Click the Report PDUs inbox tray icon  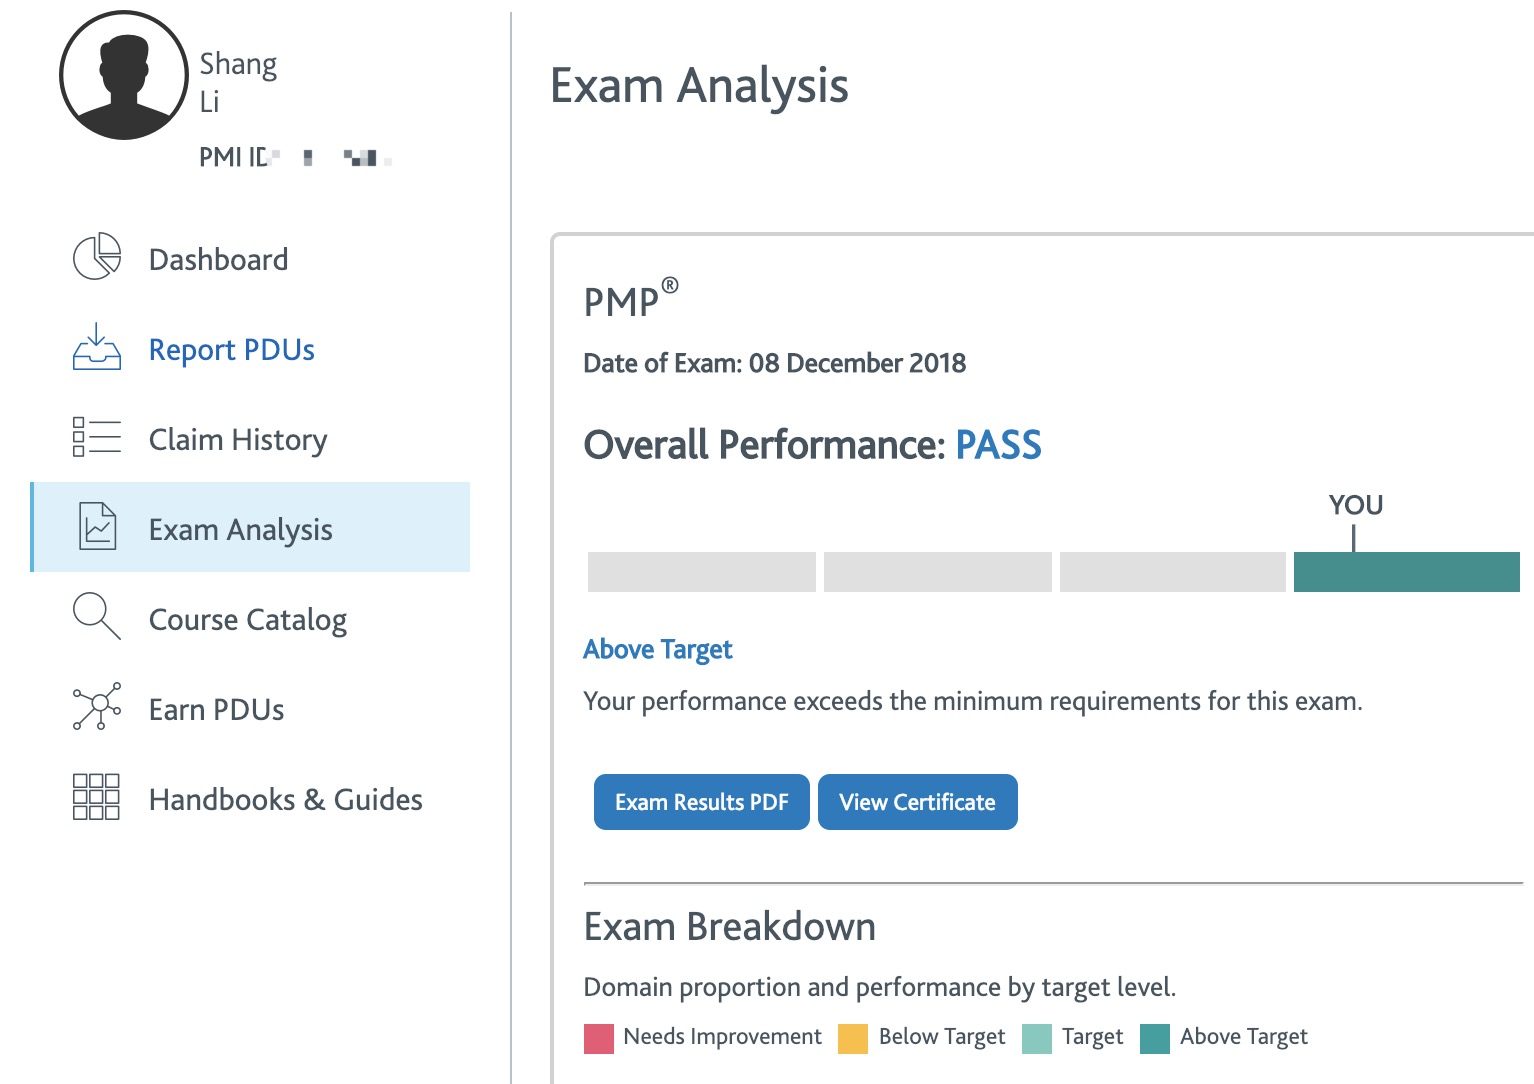point(97,347)
